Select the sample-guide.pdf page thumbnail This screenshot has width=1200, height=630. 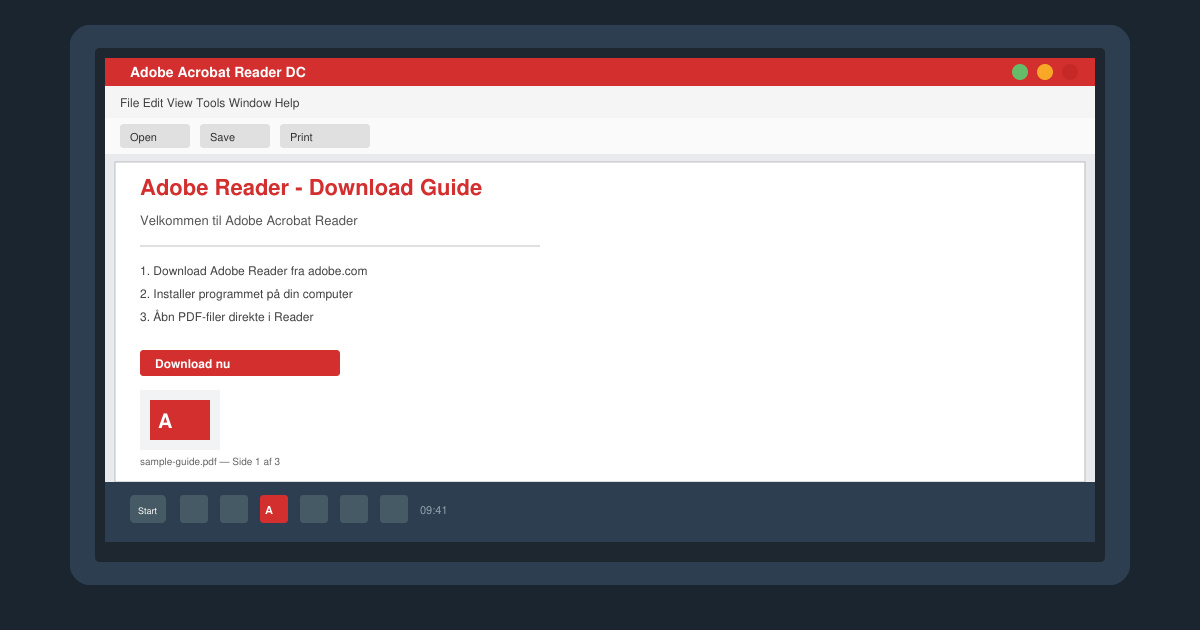[180, 420]
